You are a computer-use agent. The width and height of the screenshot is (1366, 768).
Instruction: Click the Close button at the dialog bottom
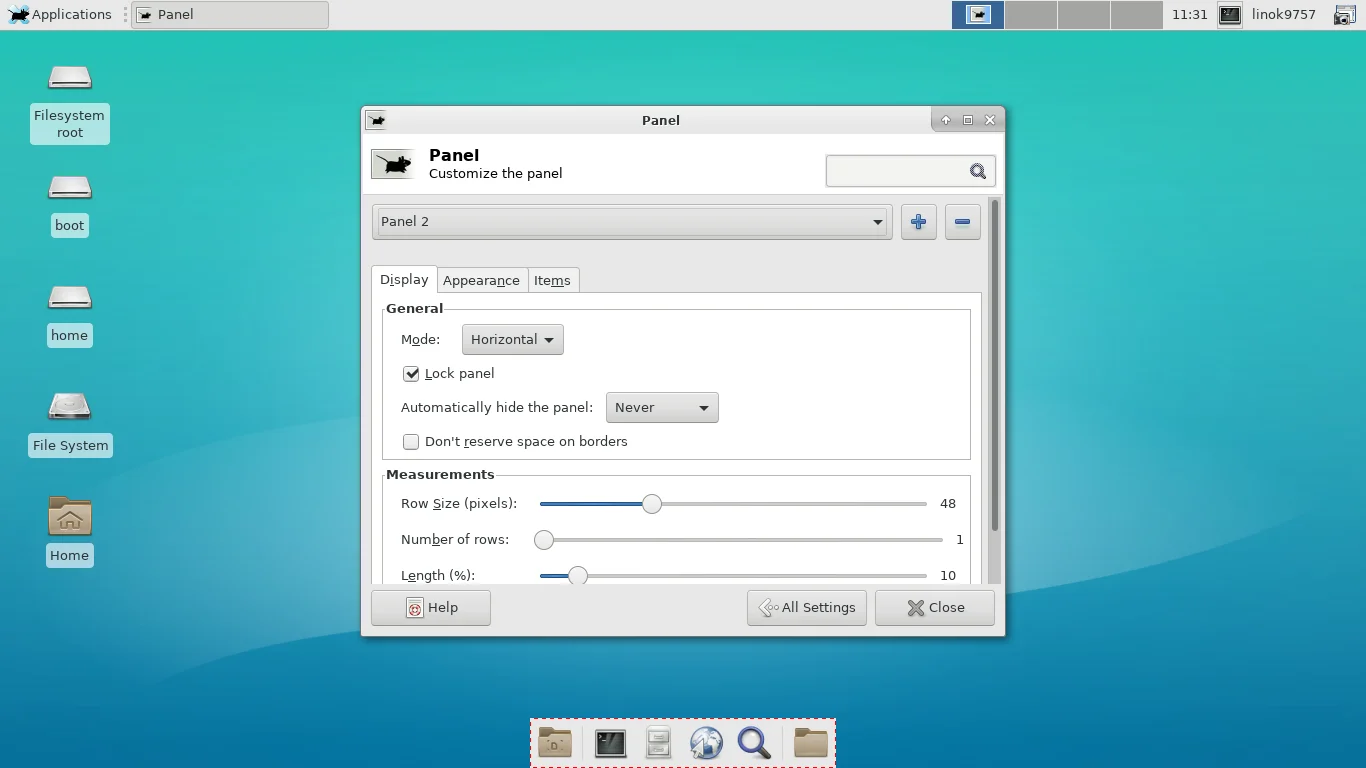click(x=935, y=608)
